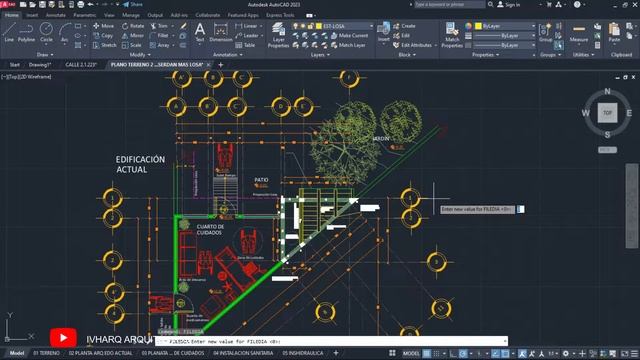
Task: Click Make Current layer button
Action: tap(349, 36)
